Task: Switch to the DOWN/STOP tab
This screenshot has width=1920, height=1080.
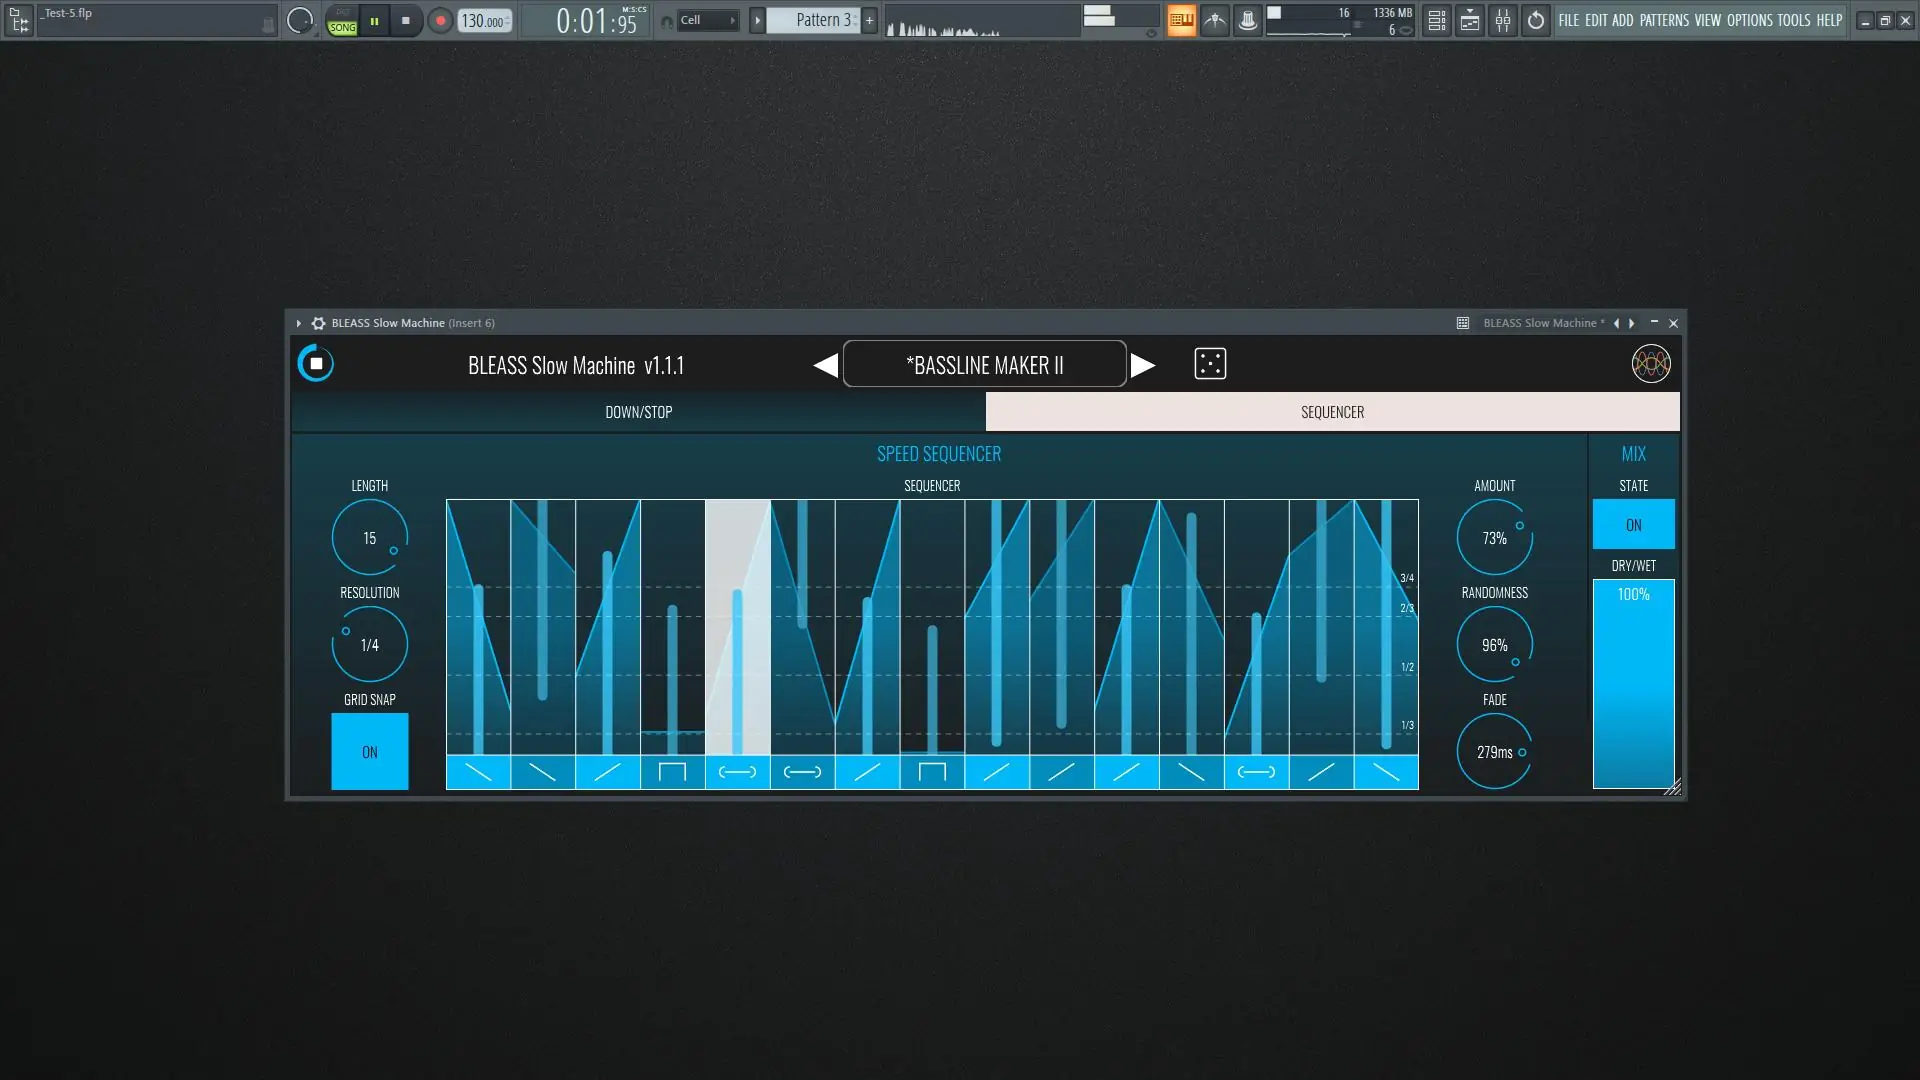Action: pyautogui.click(x=638, y=412)
